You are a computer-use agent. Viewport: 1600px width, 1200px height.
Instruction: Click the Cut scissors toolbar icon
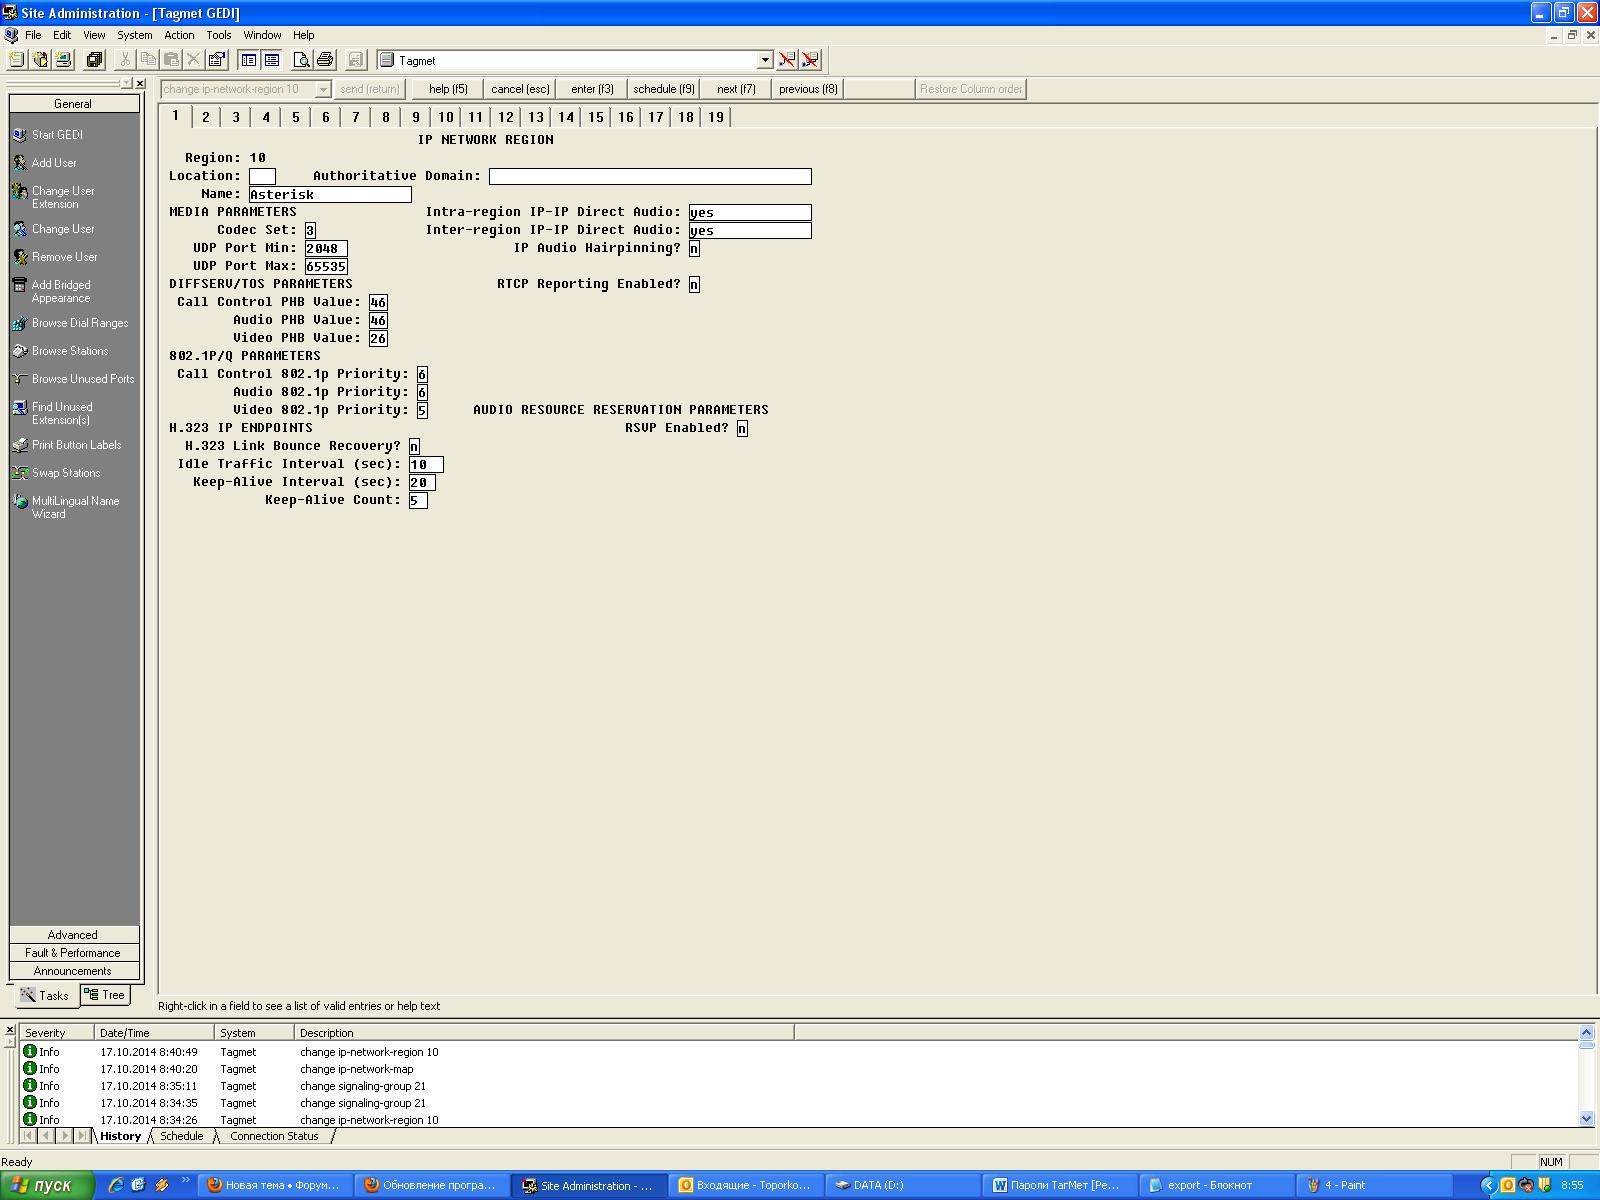[125, 60]
